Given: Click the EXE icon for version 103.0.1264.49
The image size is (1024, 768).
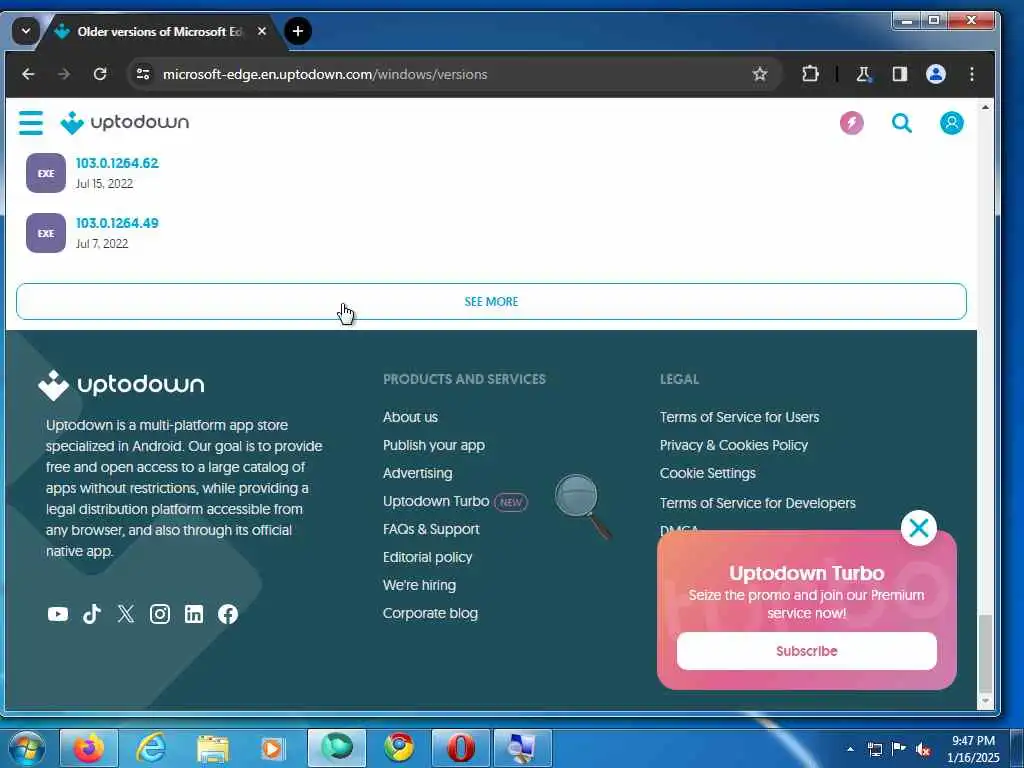Looking at the screenshot, I should [46, 233].
